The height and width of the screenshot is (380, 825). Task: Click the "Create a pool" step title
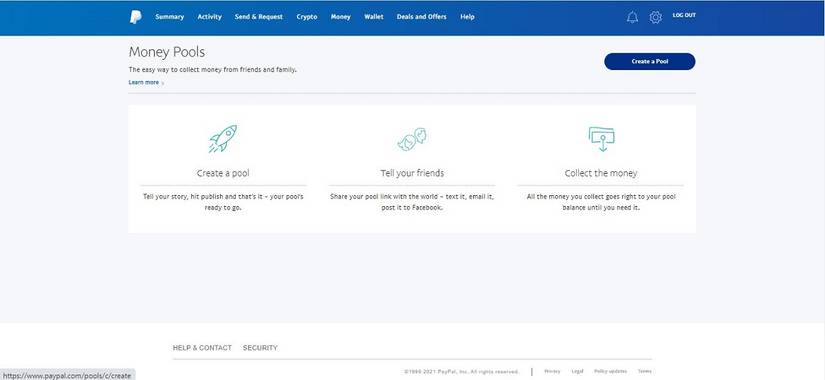click(x=223, y=173)
